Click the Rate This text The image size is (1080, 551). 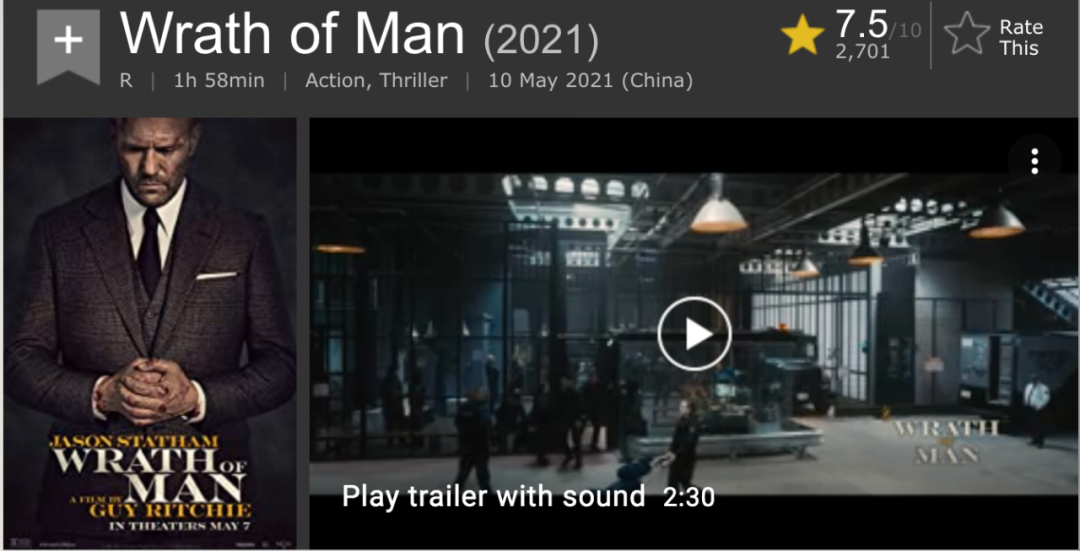click(x=1021, y=37)
